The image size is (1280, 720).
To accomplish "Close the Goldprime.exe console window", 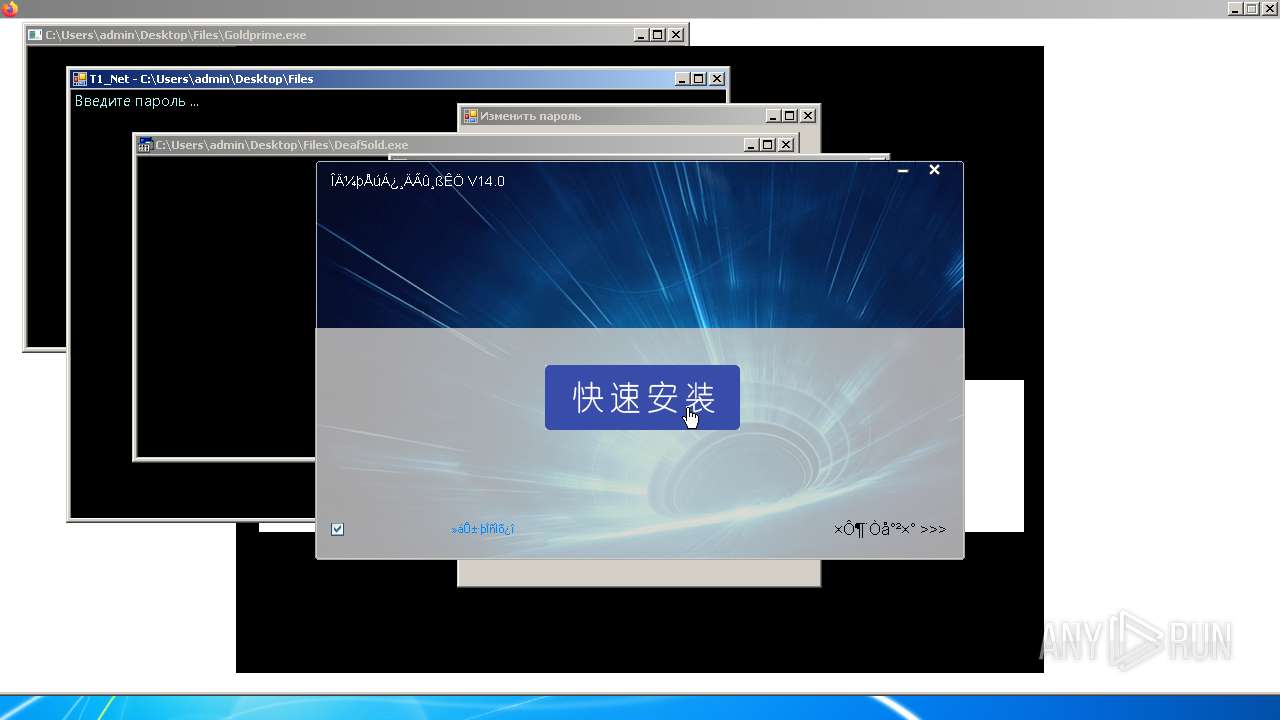I will (676, 35).
